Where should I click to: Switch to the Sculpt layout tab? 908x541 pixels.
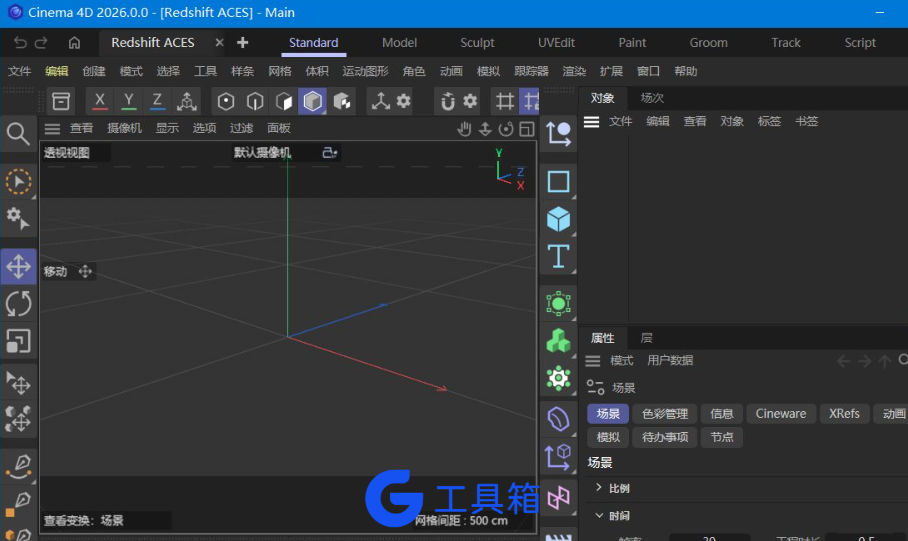[477, 42]
